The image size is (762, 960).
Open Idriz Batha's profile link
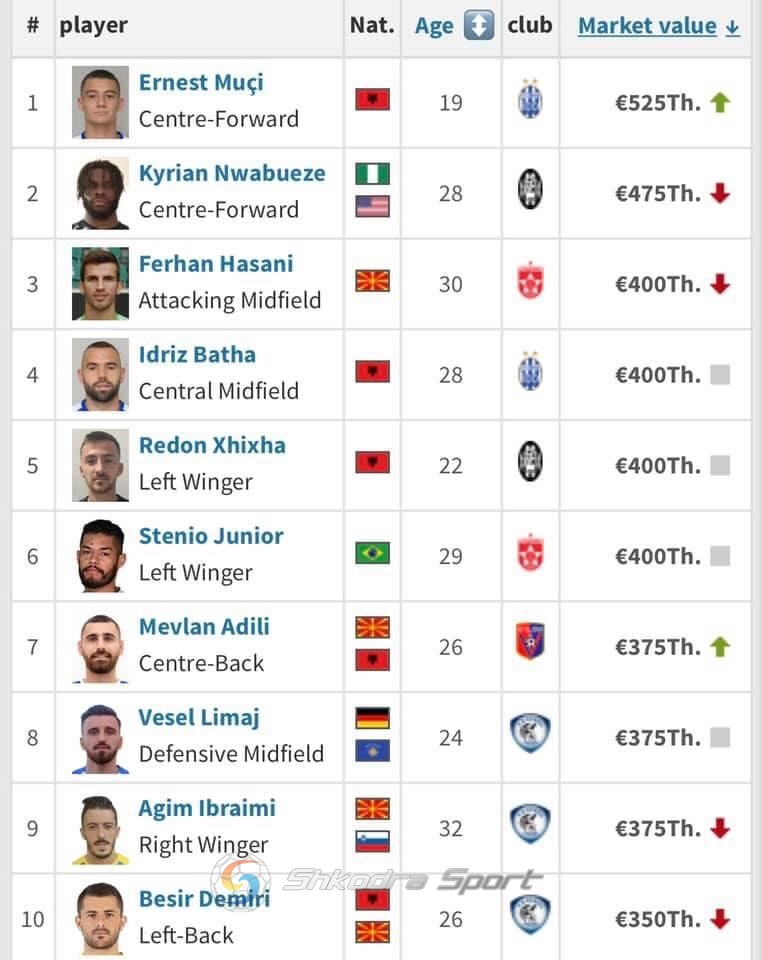[197, 354]
